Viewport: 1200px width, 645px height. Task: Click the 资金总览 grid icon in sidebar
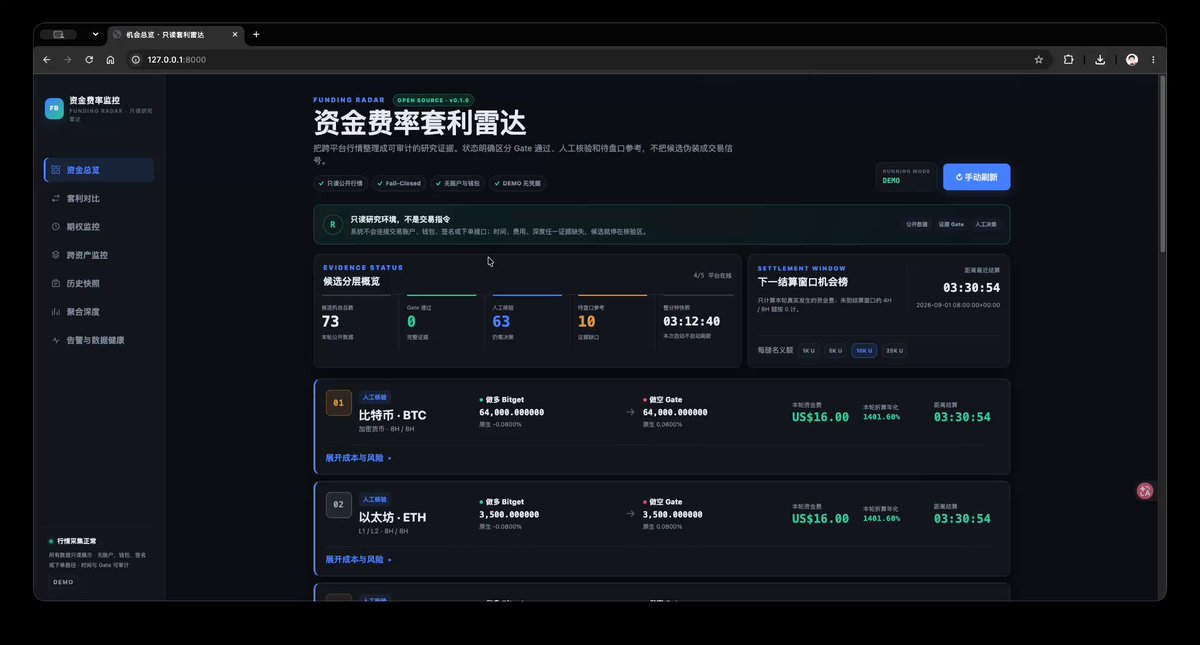(x=56, y=170)
